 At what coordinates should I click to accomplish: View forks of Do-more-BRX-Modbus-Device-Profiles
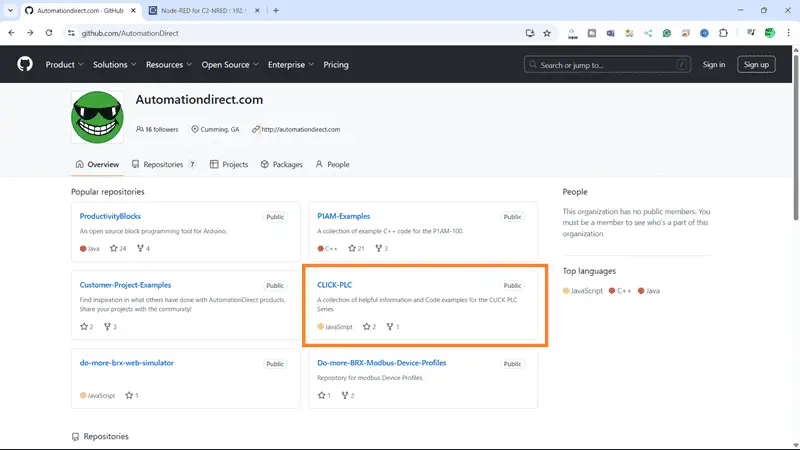(x=348, y=395)
